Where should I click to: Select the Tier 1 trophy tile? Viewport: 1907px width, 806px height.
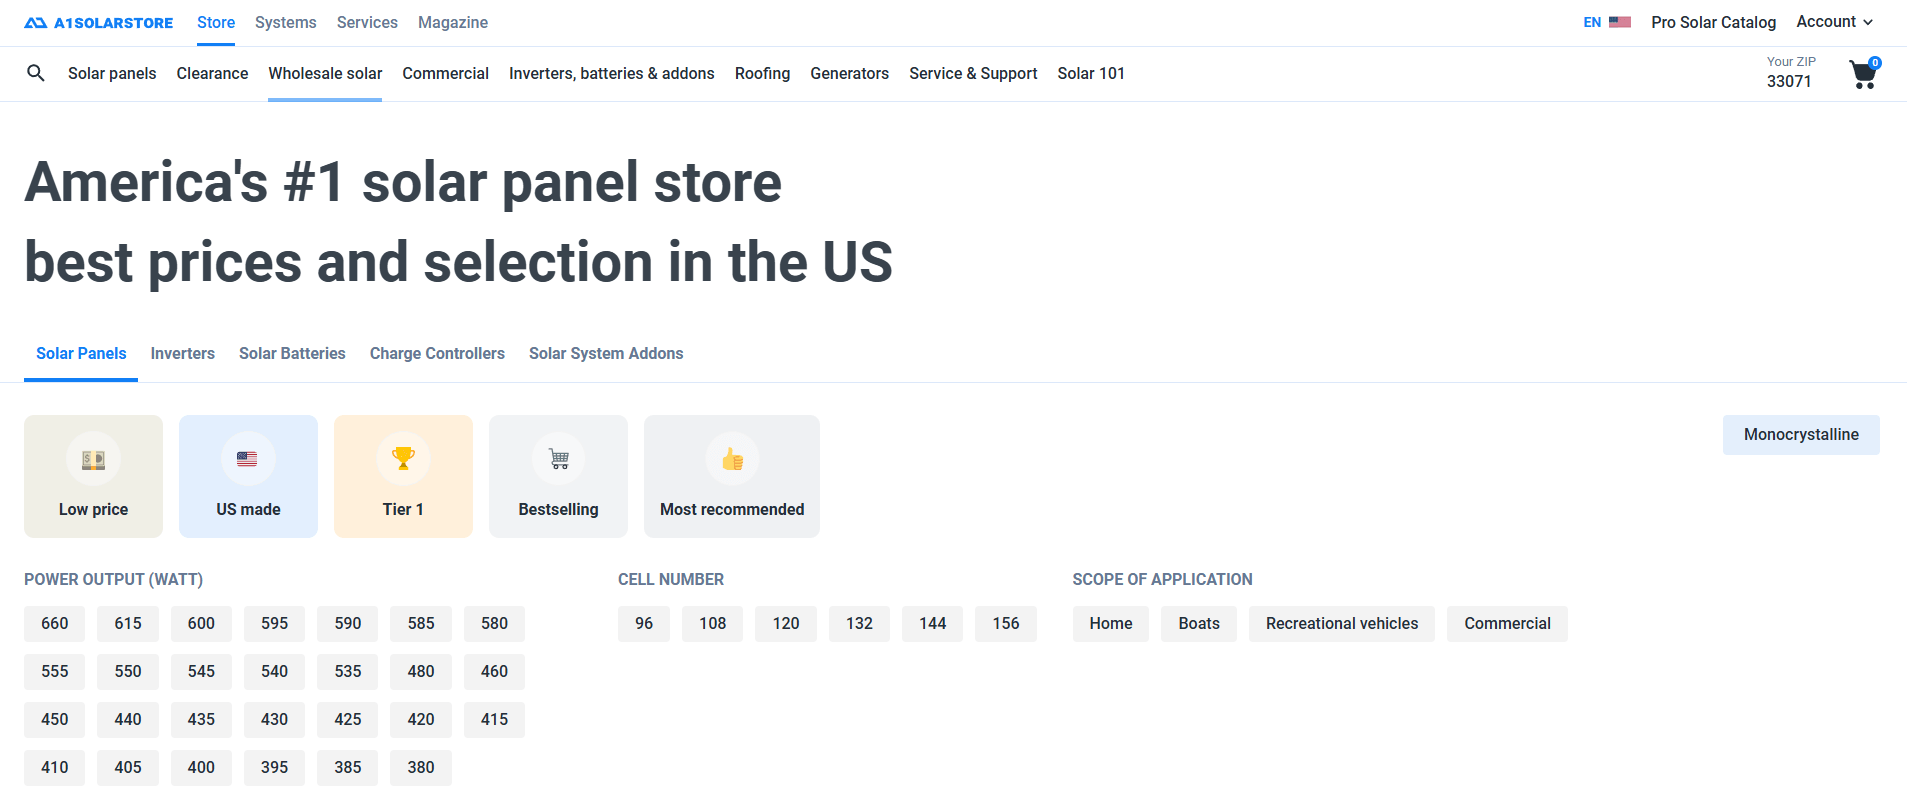[x=403, y=477]
